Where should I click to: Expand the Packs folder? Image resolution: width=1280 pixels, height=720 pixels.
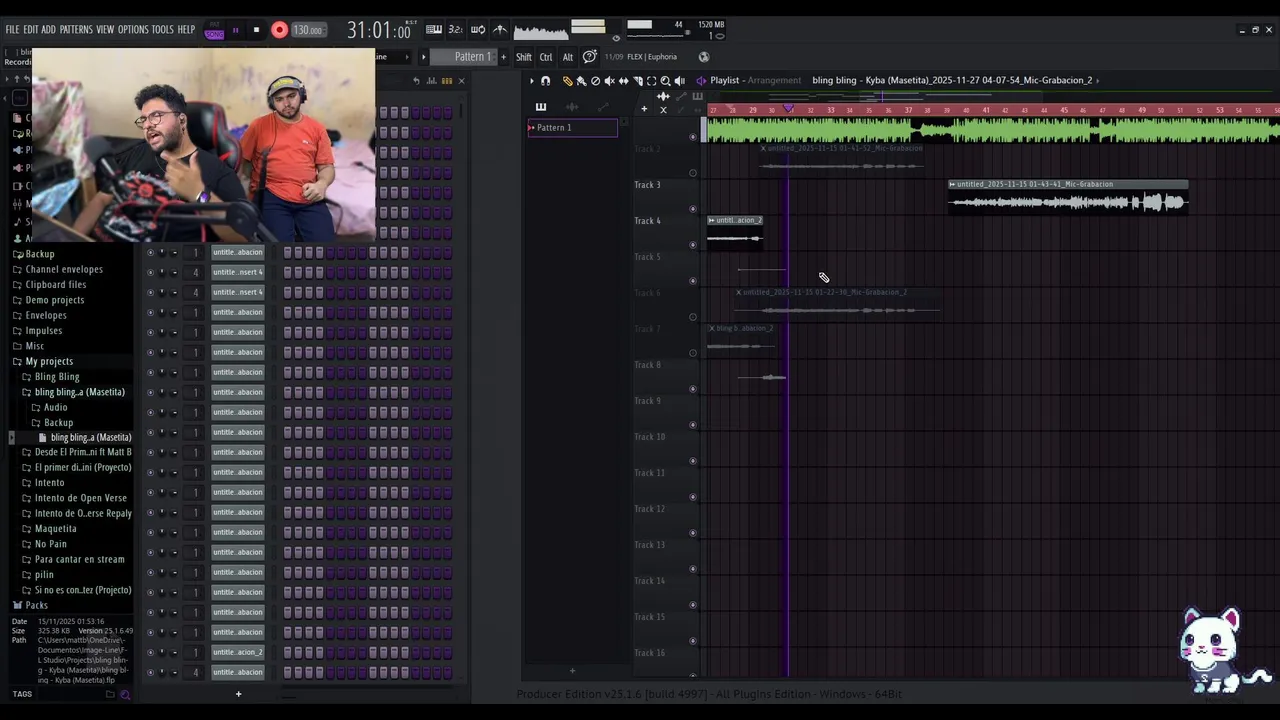pyautogui.click(x=36, y=605)
